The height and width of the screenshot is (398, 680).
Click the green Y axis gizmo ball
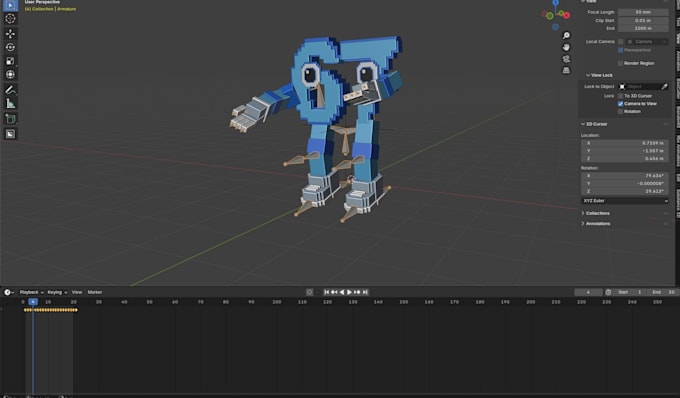[x=549, y=16]
